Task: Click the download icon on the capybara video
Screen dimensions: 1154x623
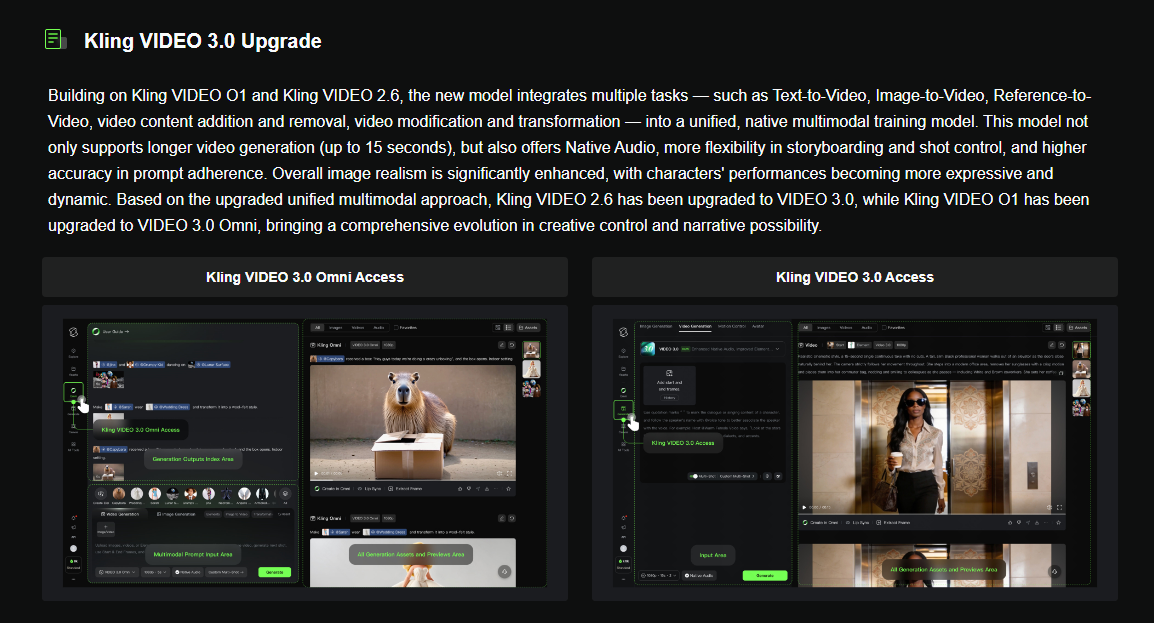Action: (486, 489)
